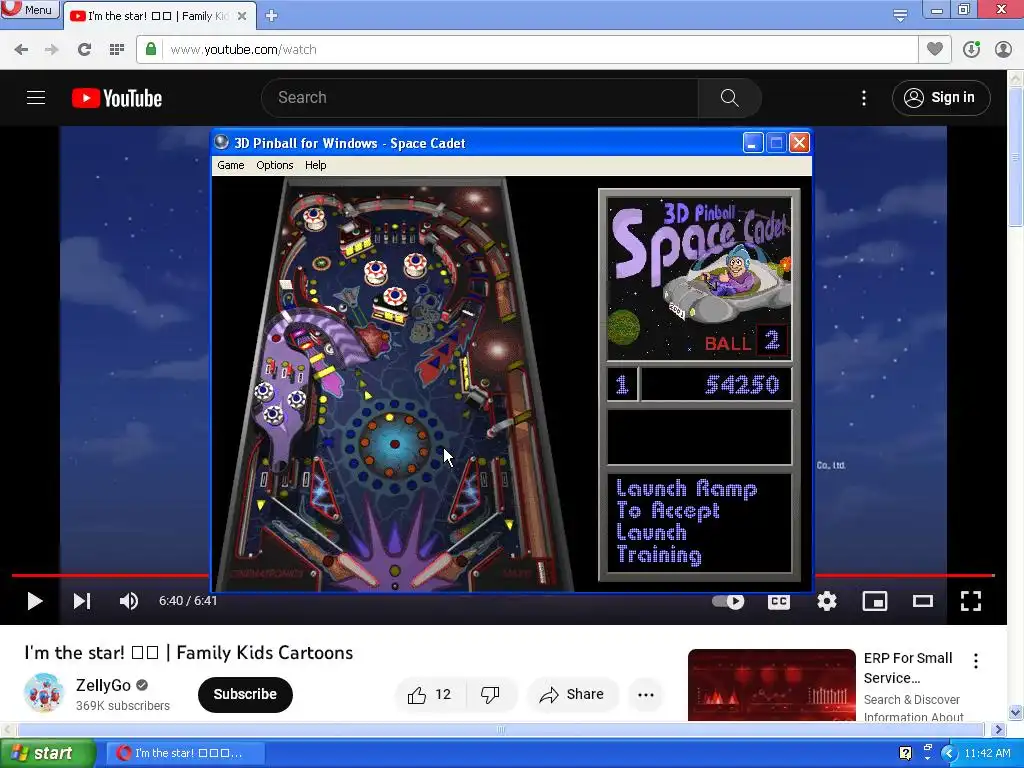The width and height of the screenshot is (1024, 768).
Task: Mute the video volume speaker
Action: 129,601
